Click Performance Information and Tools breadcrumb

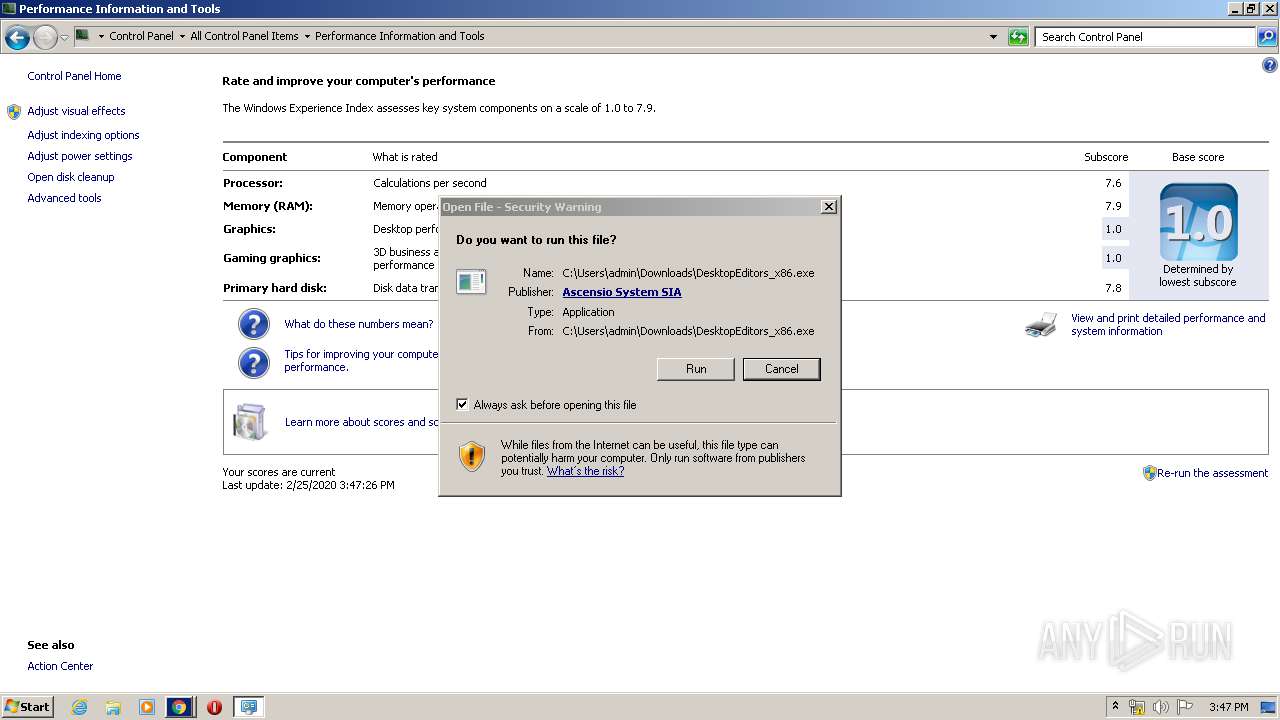[400, 36]
